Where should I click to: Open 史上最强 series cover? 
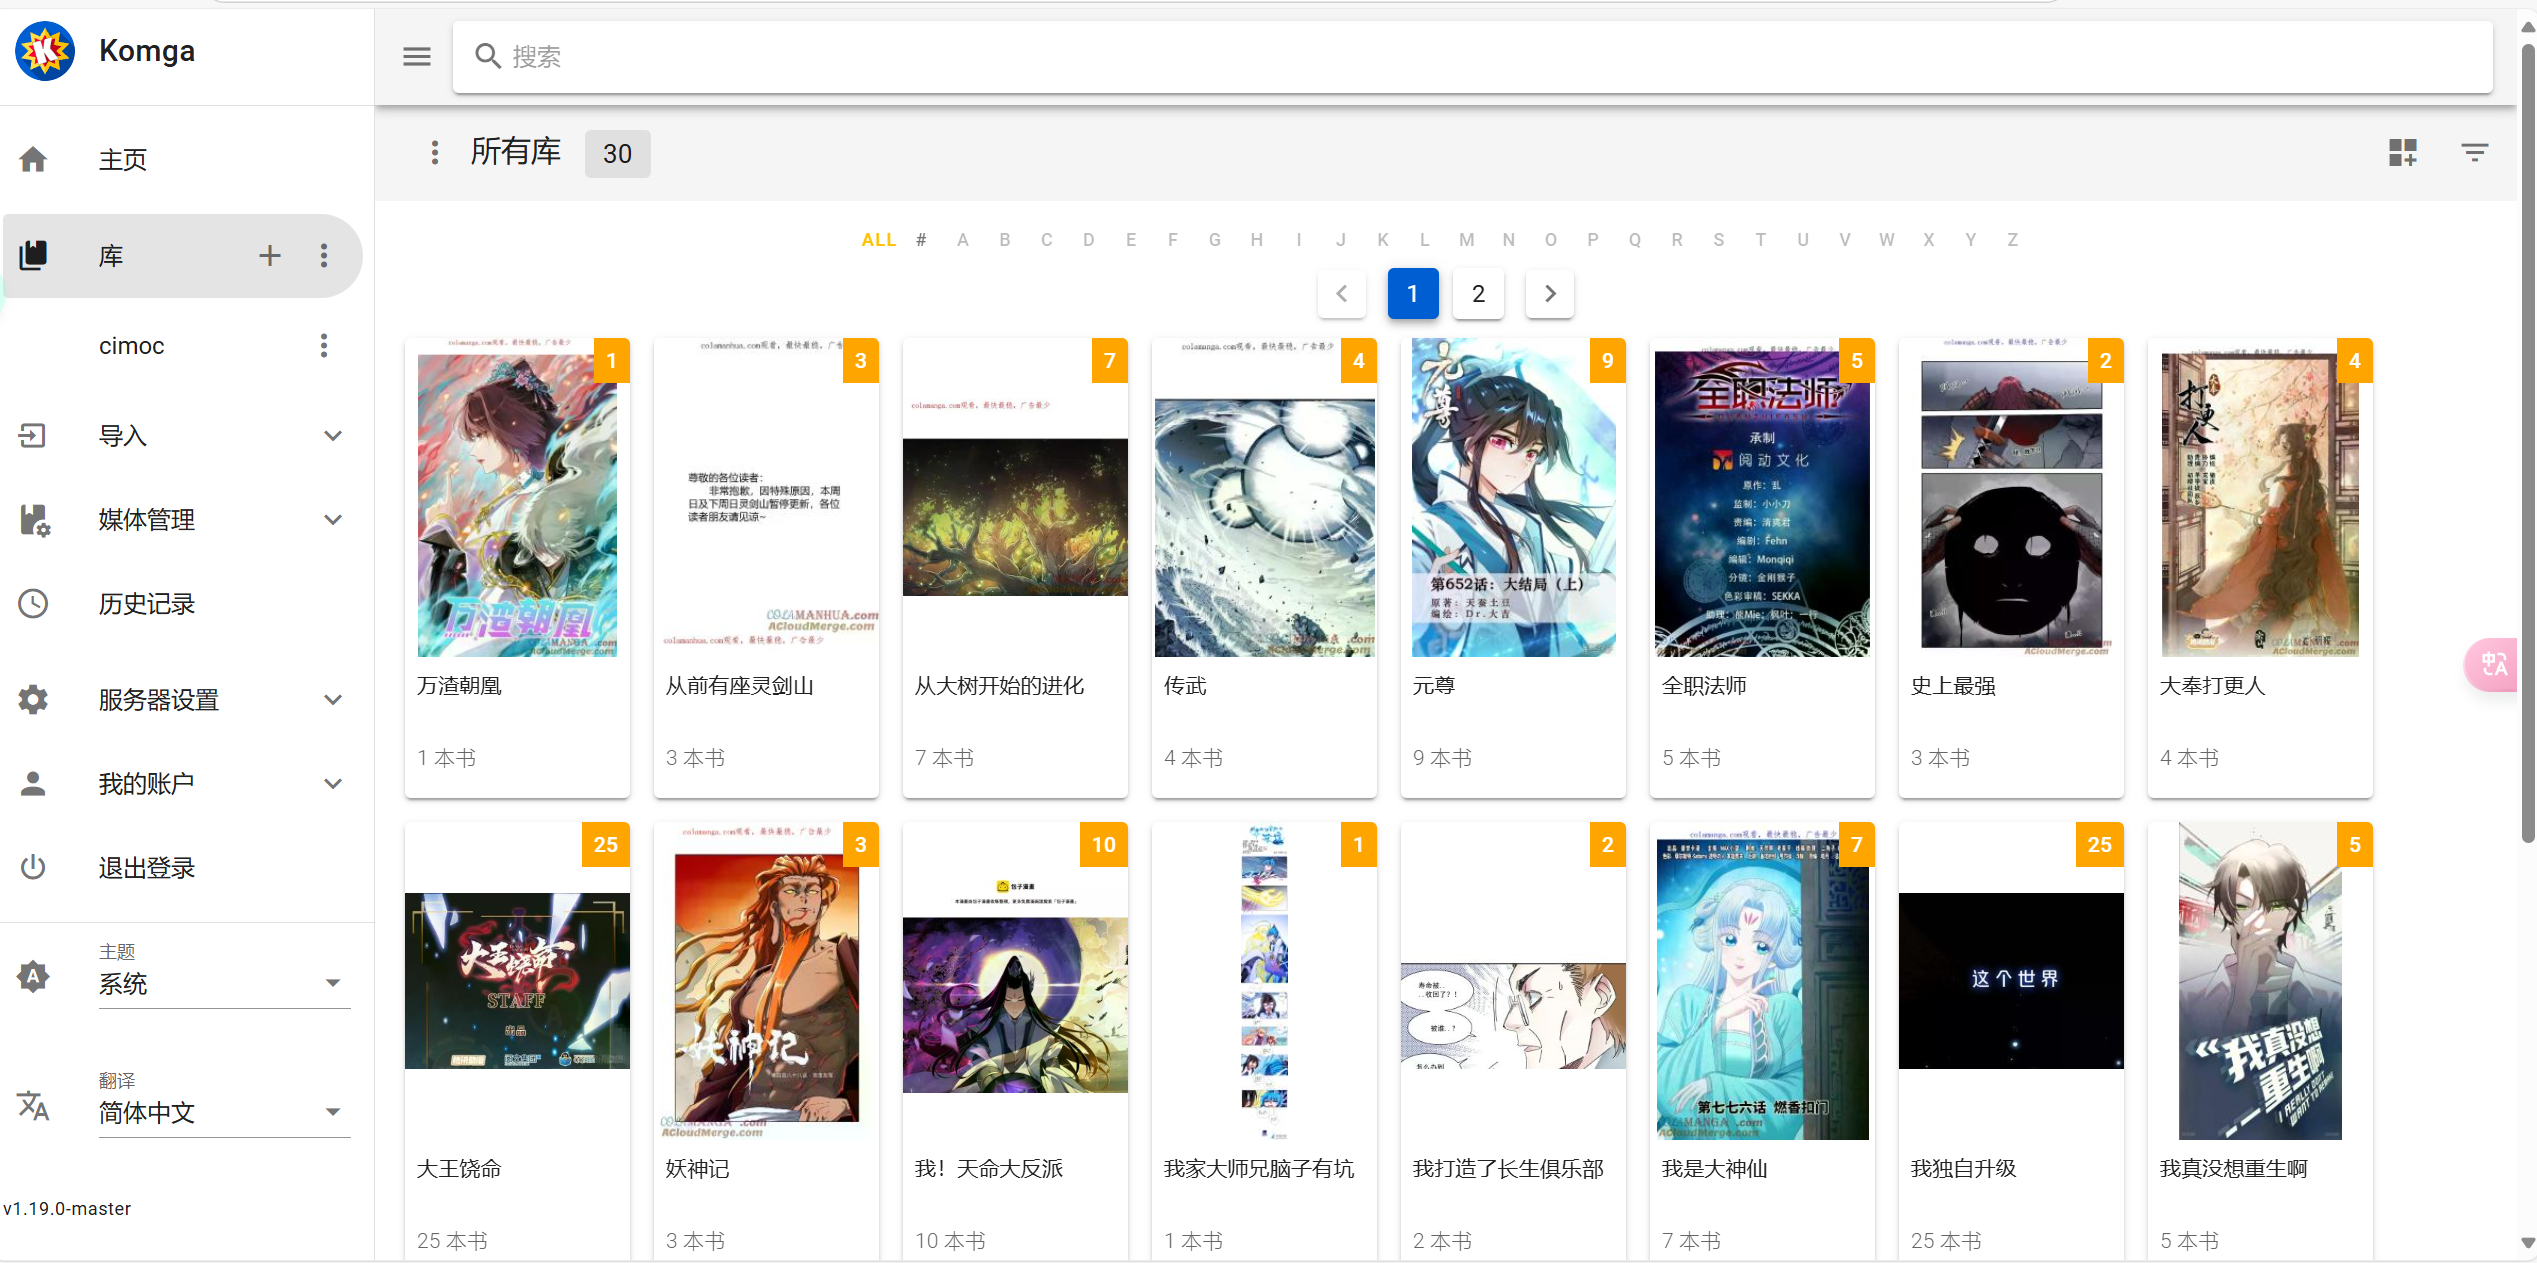pos(2011,497)
